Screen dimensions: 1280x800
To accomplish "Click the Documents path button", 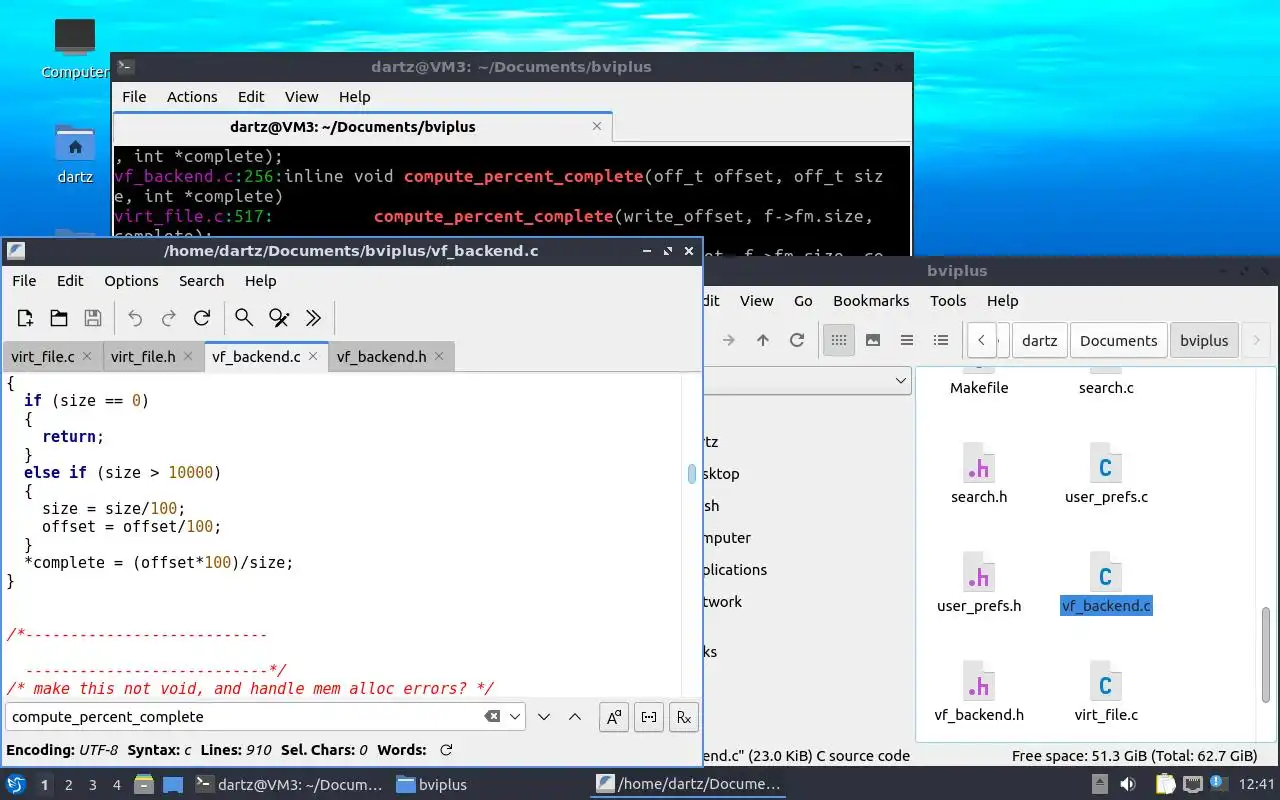I will pos(1118,340).
